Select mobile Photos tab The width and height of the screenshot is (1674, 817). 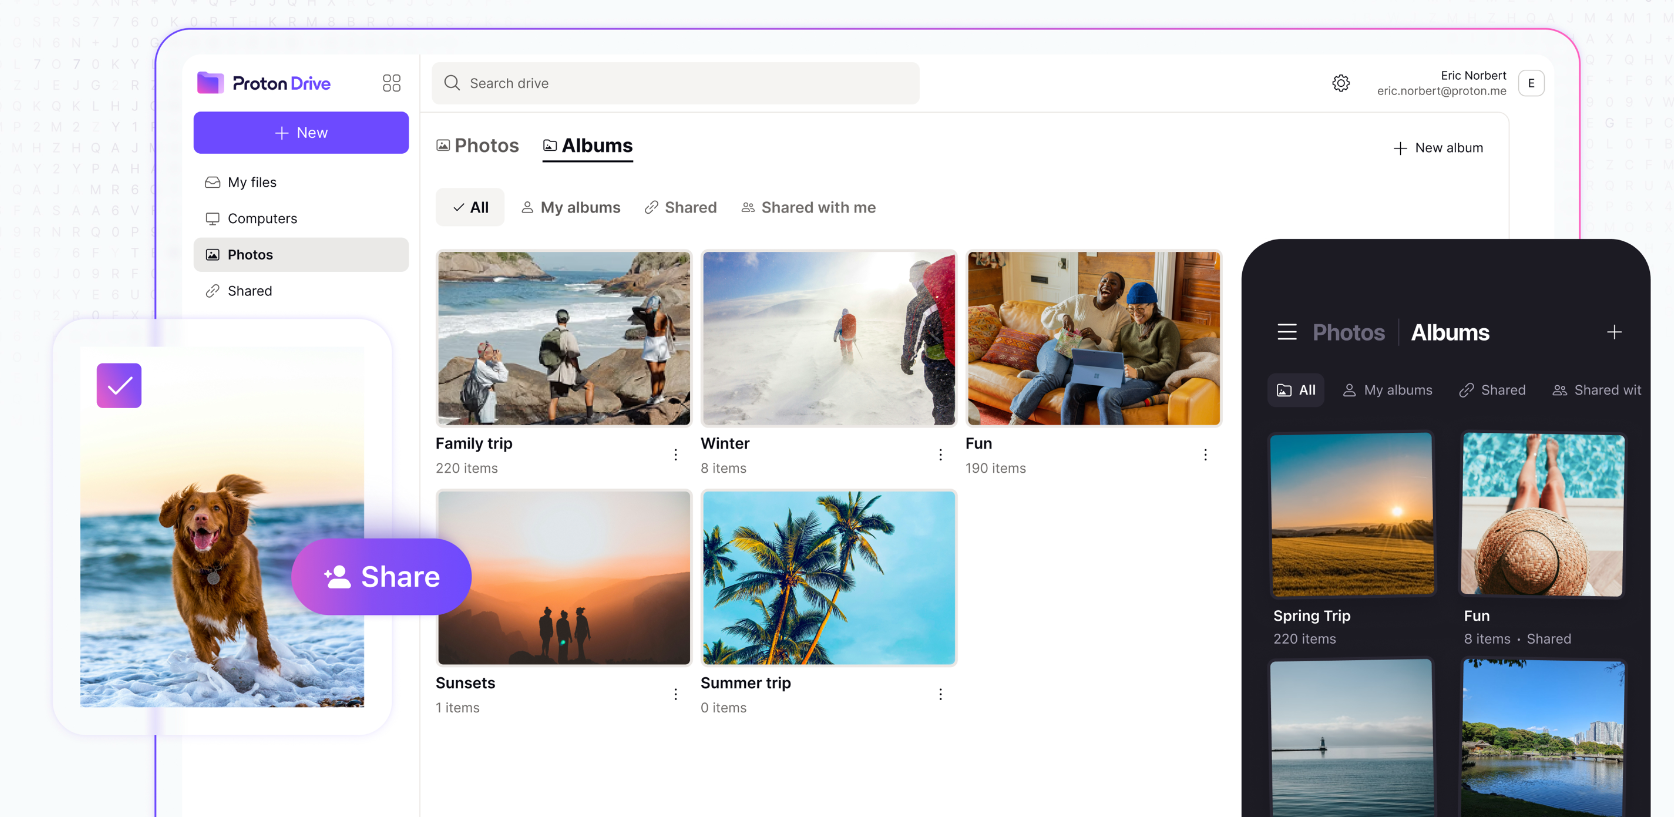click(1349, 332)
